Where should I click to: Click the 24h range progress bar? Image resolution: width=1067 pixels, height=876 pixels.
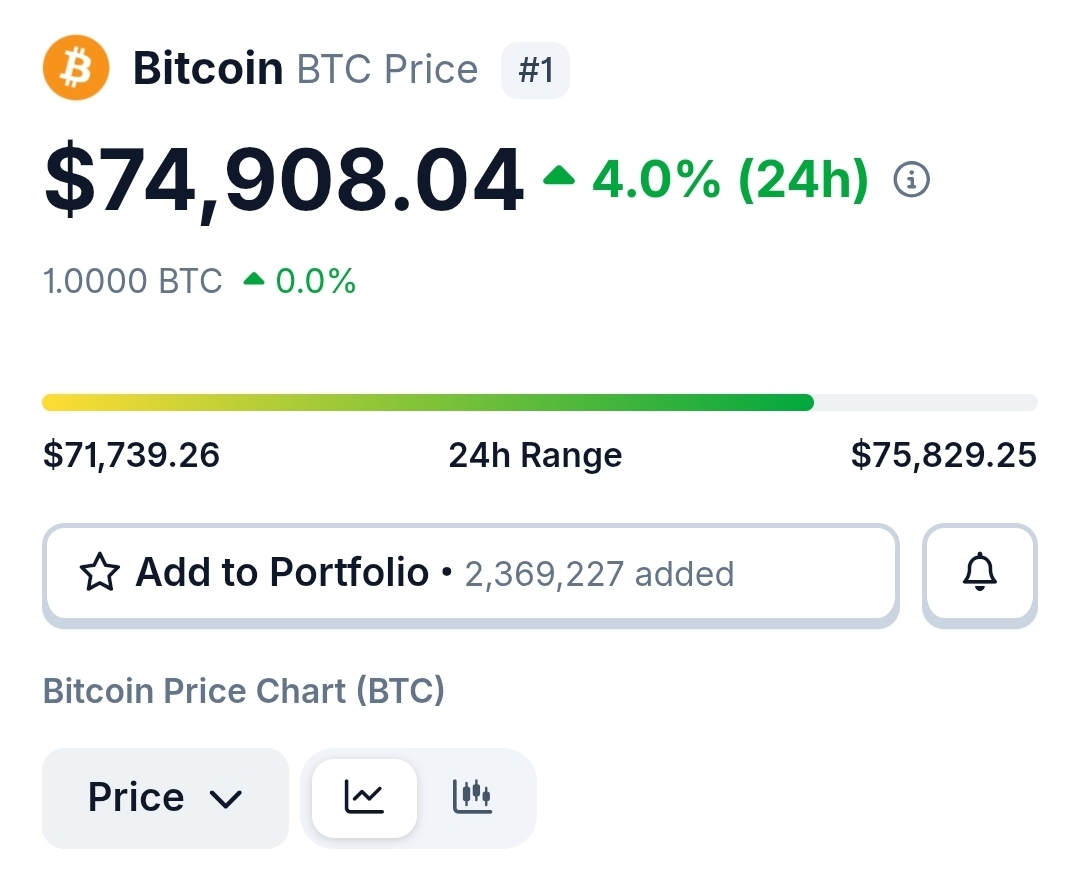[x=539, y=402]
